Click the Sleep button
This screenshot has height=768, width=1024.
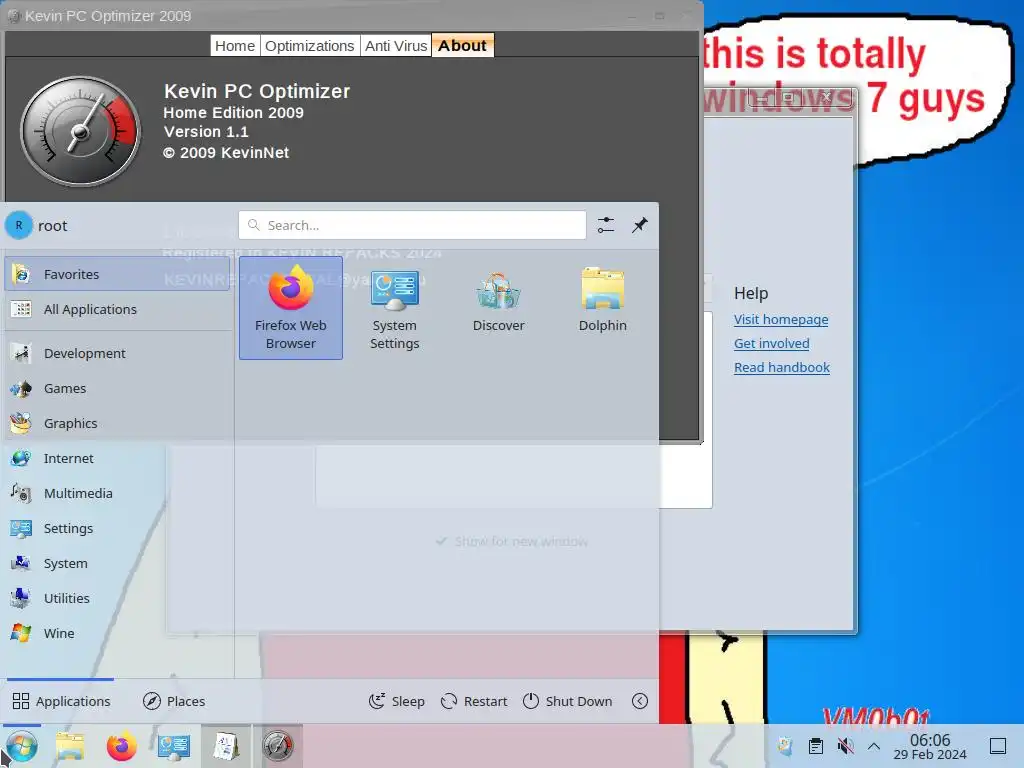[397, 701]
